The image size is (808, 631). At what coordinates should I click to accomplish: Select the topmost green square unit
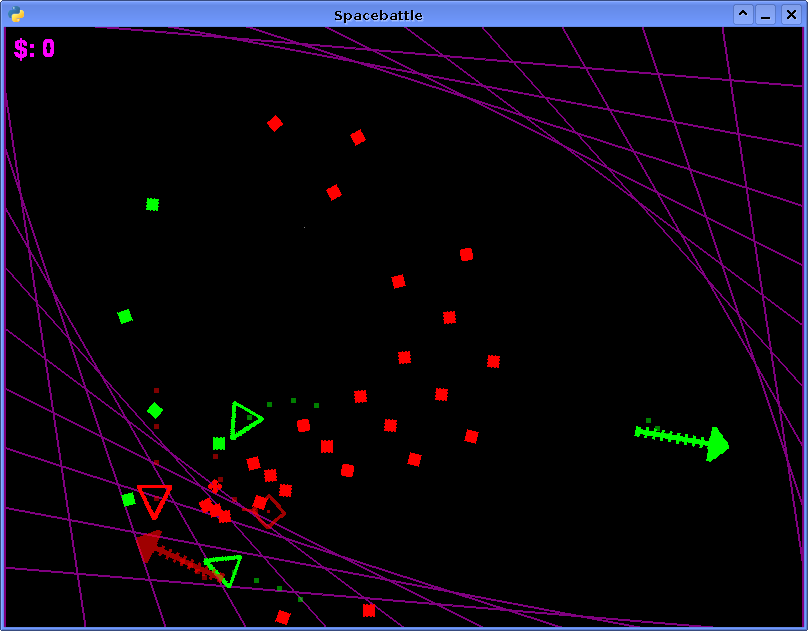click(x=153, y=204)
